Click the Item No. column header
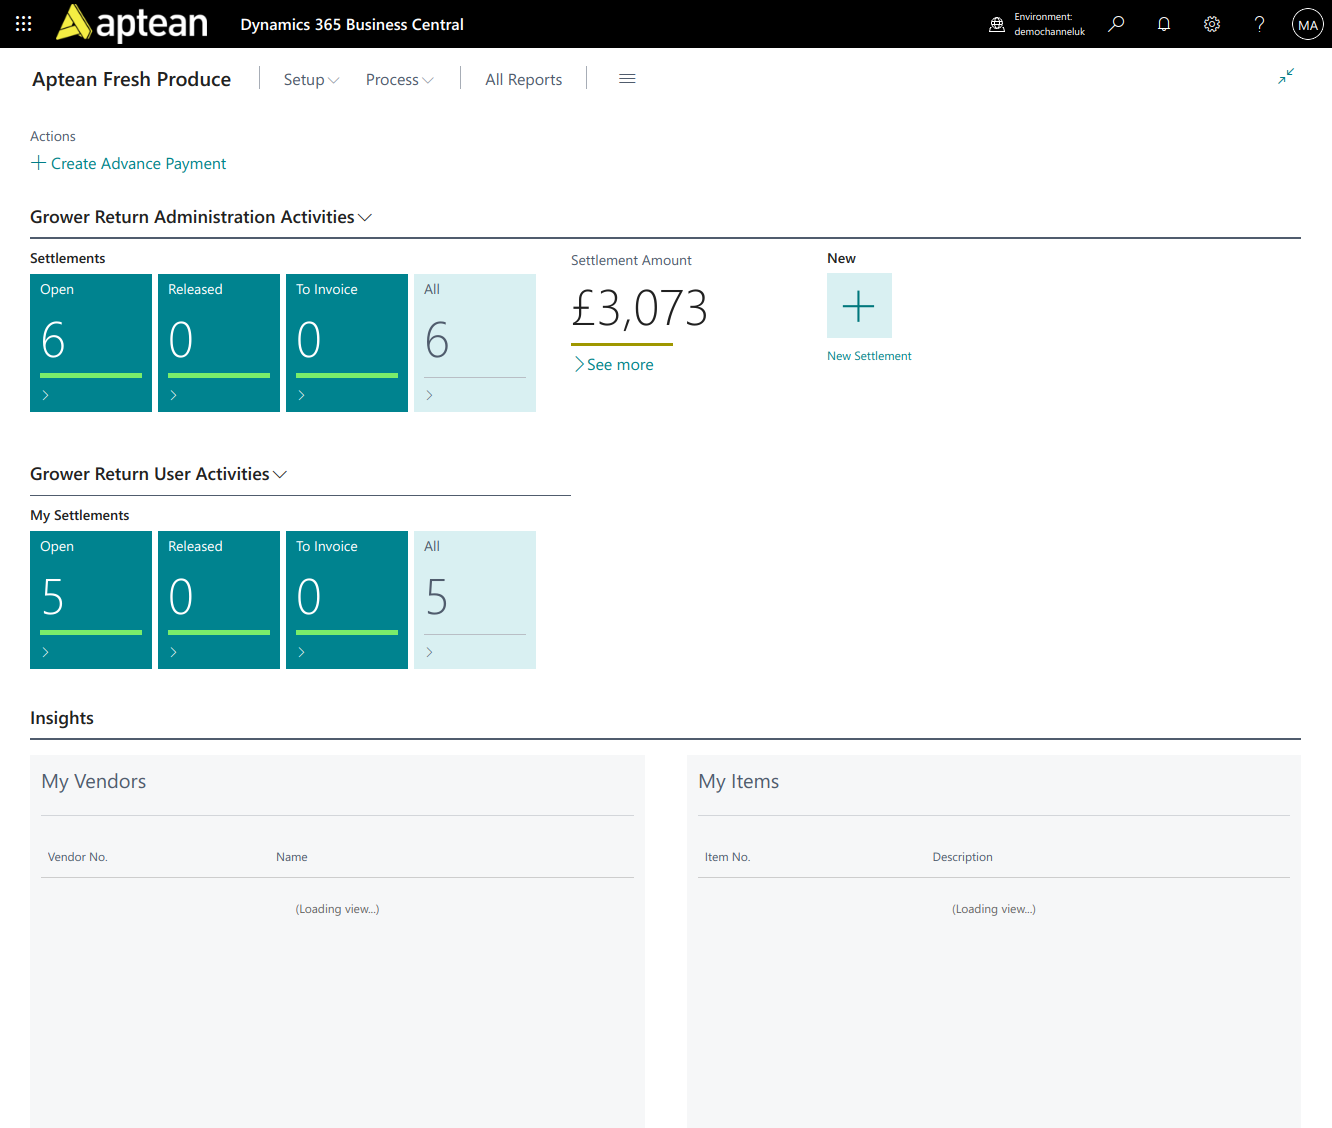Image resolution: width=1332 pixels, height=1128 pixels. pos(727,857)
